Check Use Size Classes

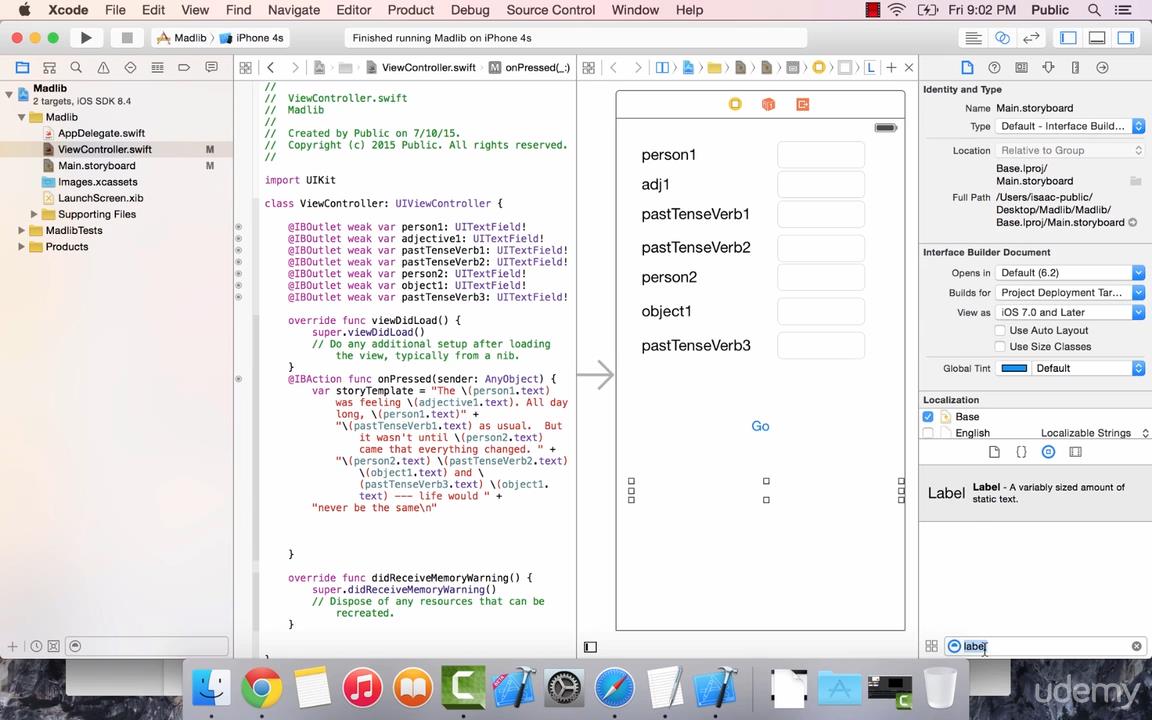(1000, 346)
